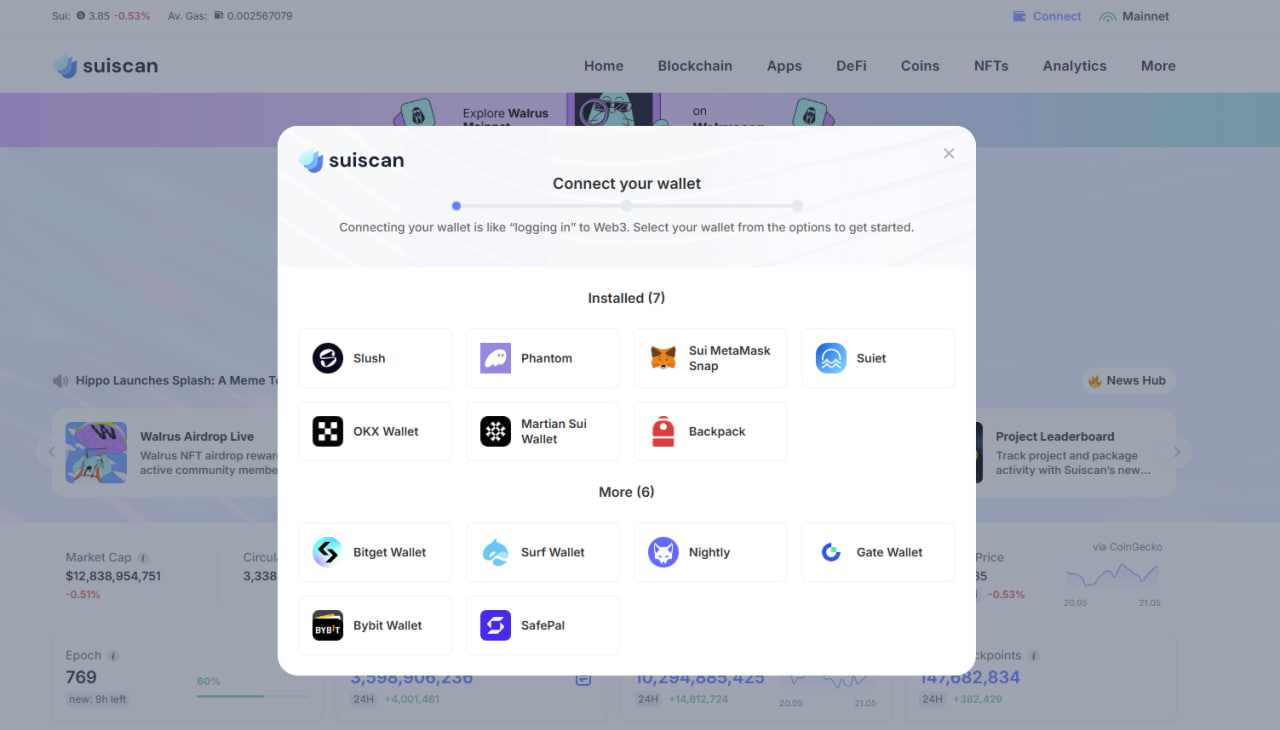Expand the More navigation menu
This screenshot has height=730, width=1280.
click(x=1158, y=66)
